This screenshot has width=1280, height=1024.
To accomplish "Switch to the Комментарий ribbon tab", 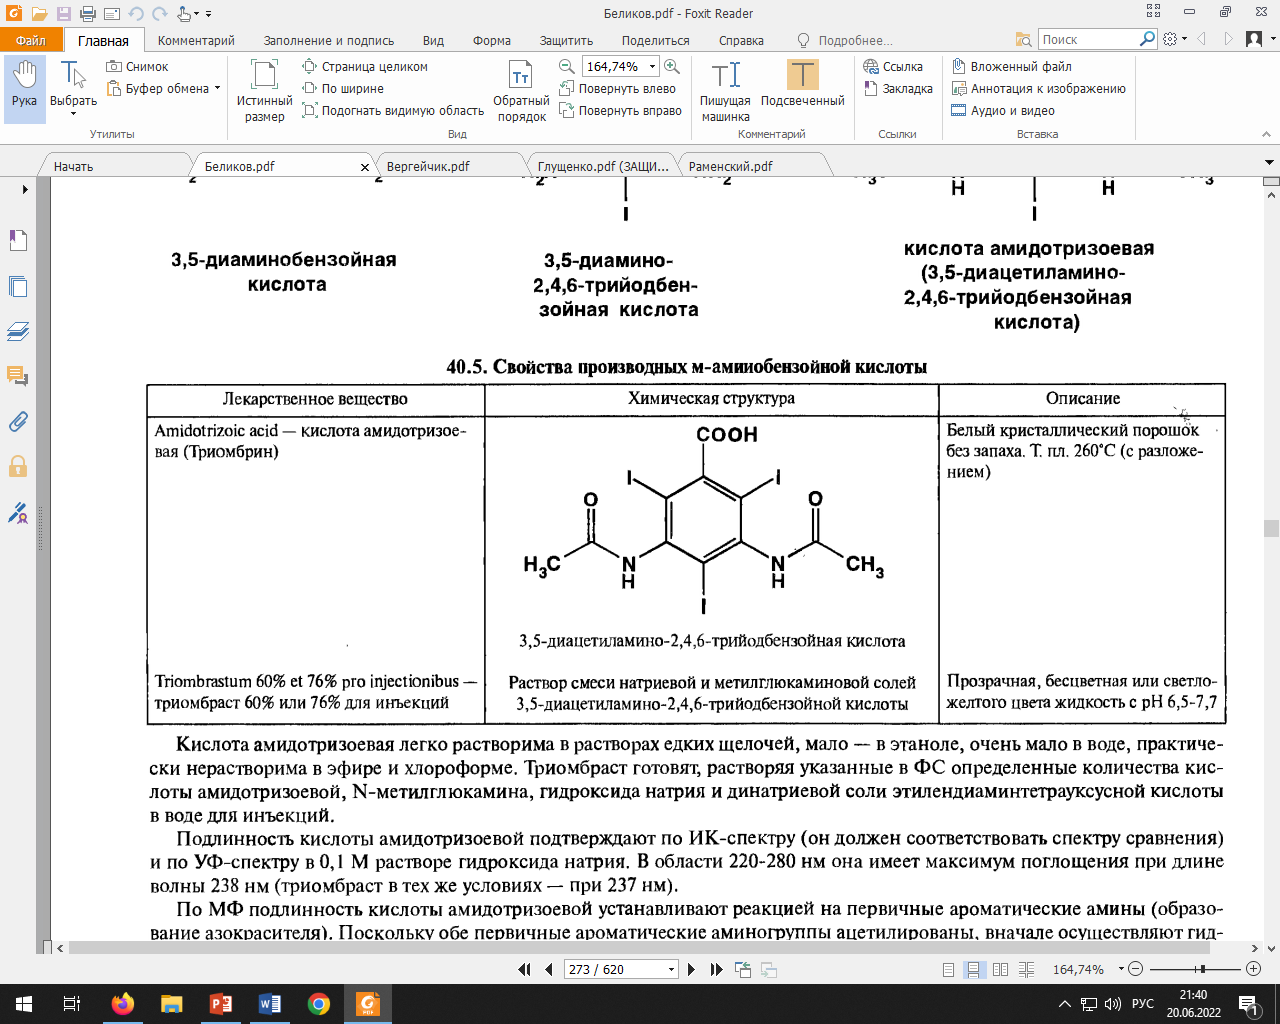I will [196, 41].
